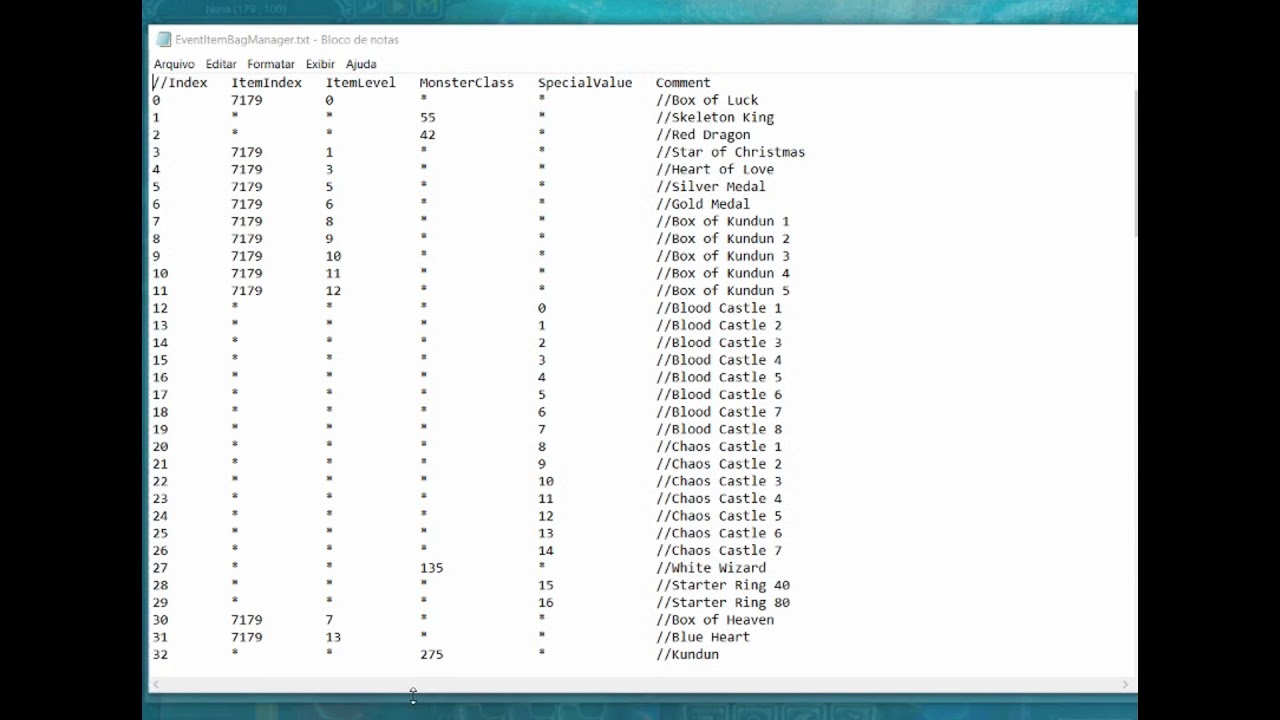Viewport: 1280px width, 720px height.
Task: Click SpecialValue 16 in Starter Ring 80 row
Action: point(545,603)
